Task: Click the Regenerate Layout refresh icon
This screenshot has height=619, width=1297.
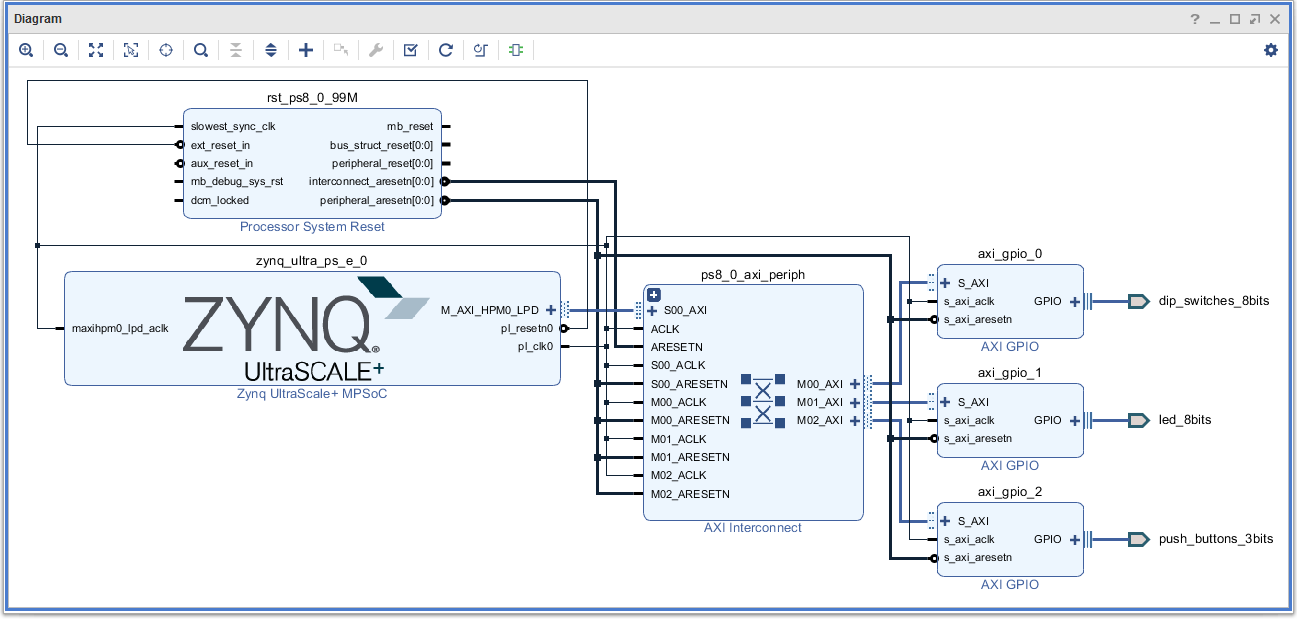Action: click(446, 50)
